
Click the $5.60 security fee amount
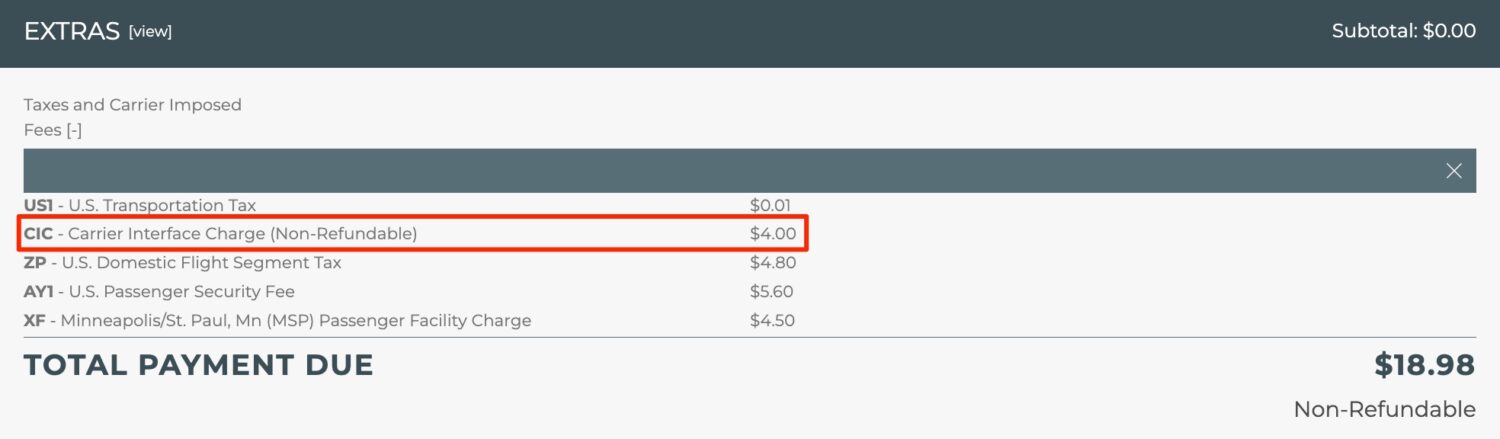[x=773, y=292]
